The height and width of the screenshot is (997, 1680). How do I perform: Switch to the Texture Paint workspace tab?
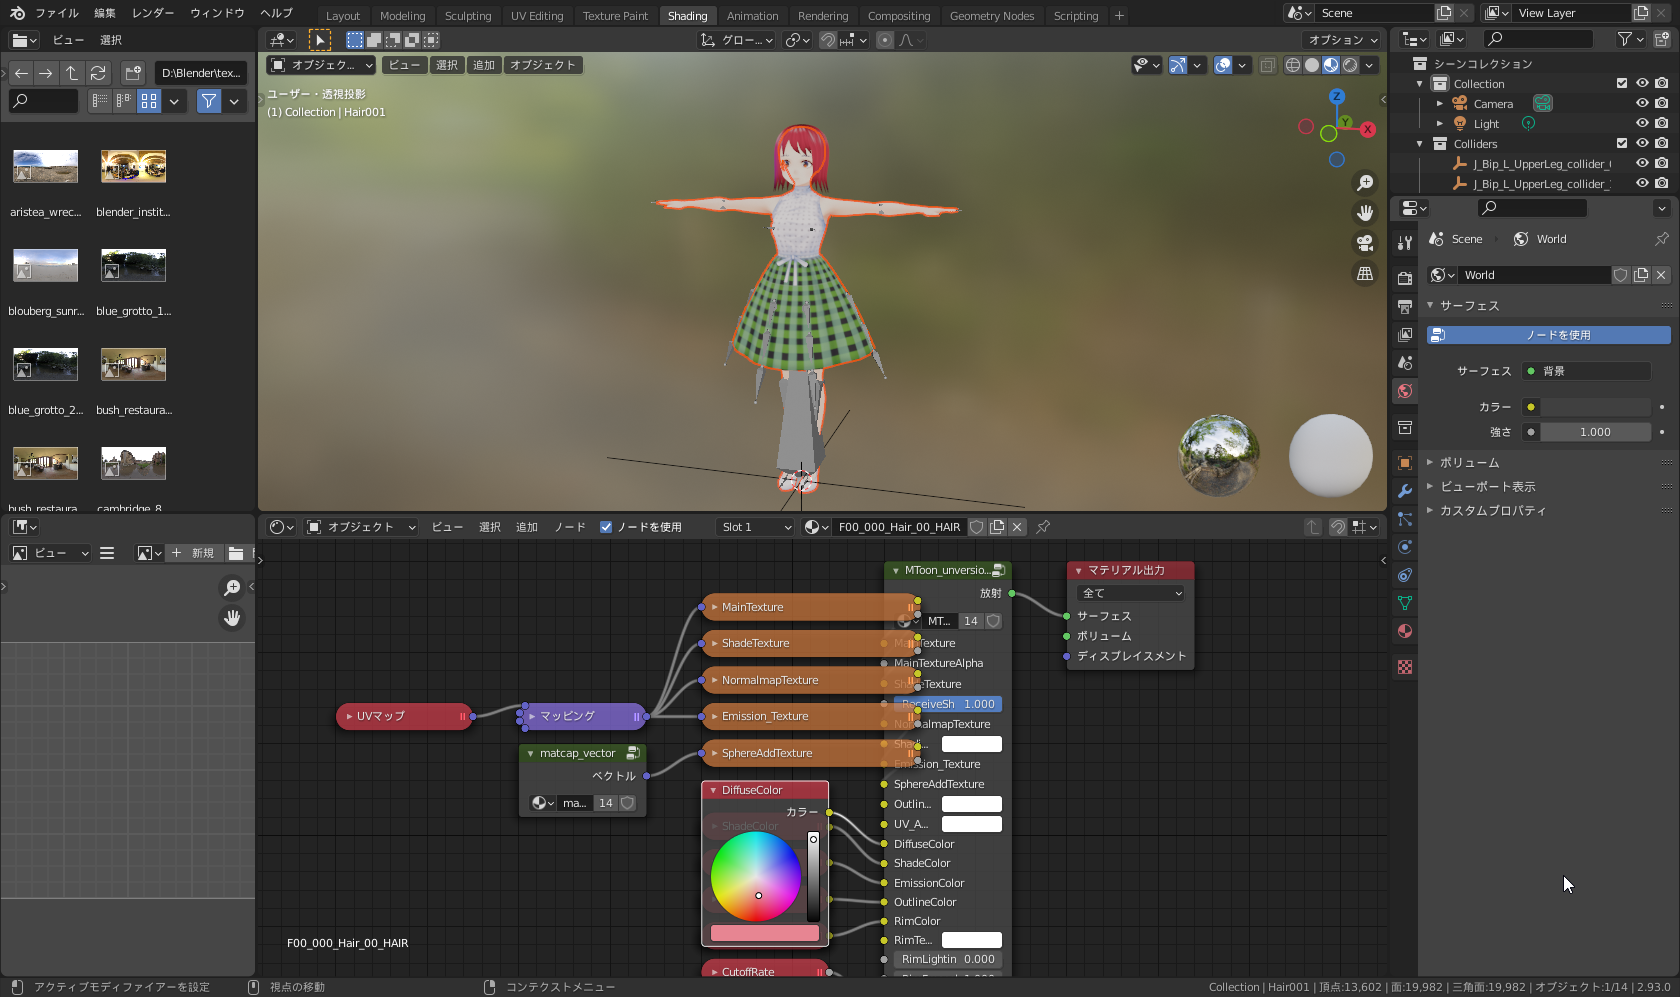point(615,16)
